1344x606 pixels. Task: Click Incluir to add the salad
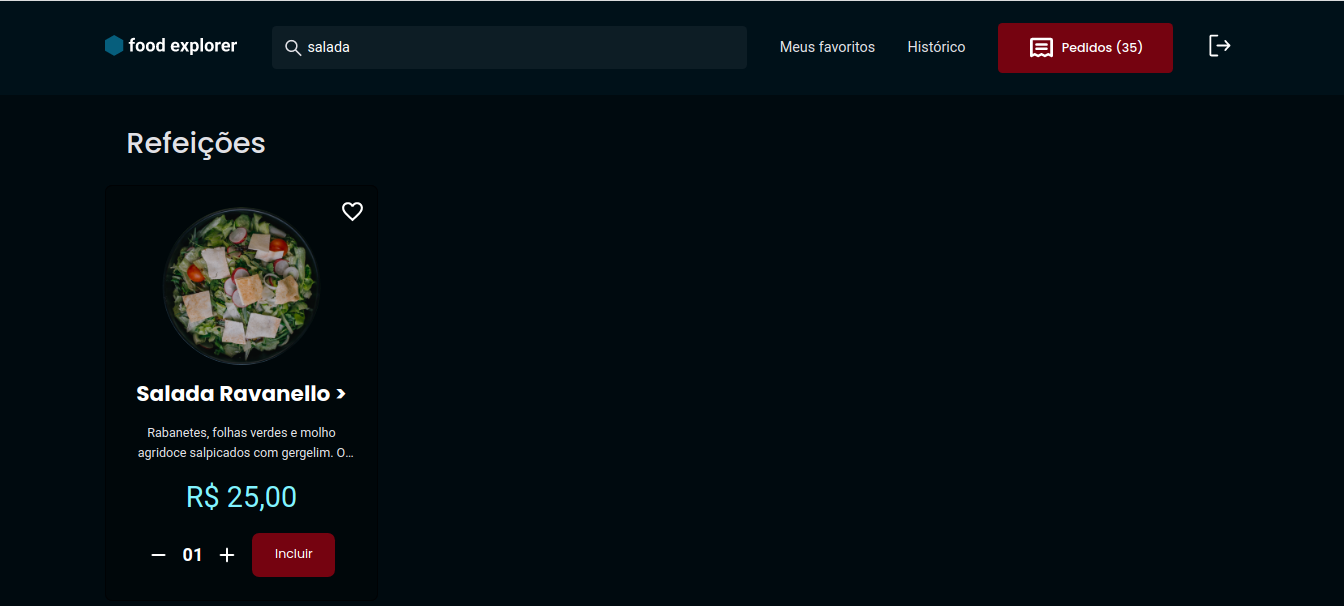click(293, 555)
